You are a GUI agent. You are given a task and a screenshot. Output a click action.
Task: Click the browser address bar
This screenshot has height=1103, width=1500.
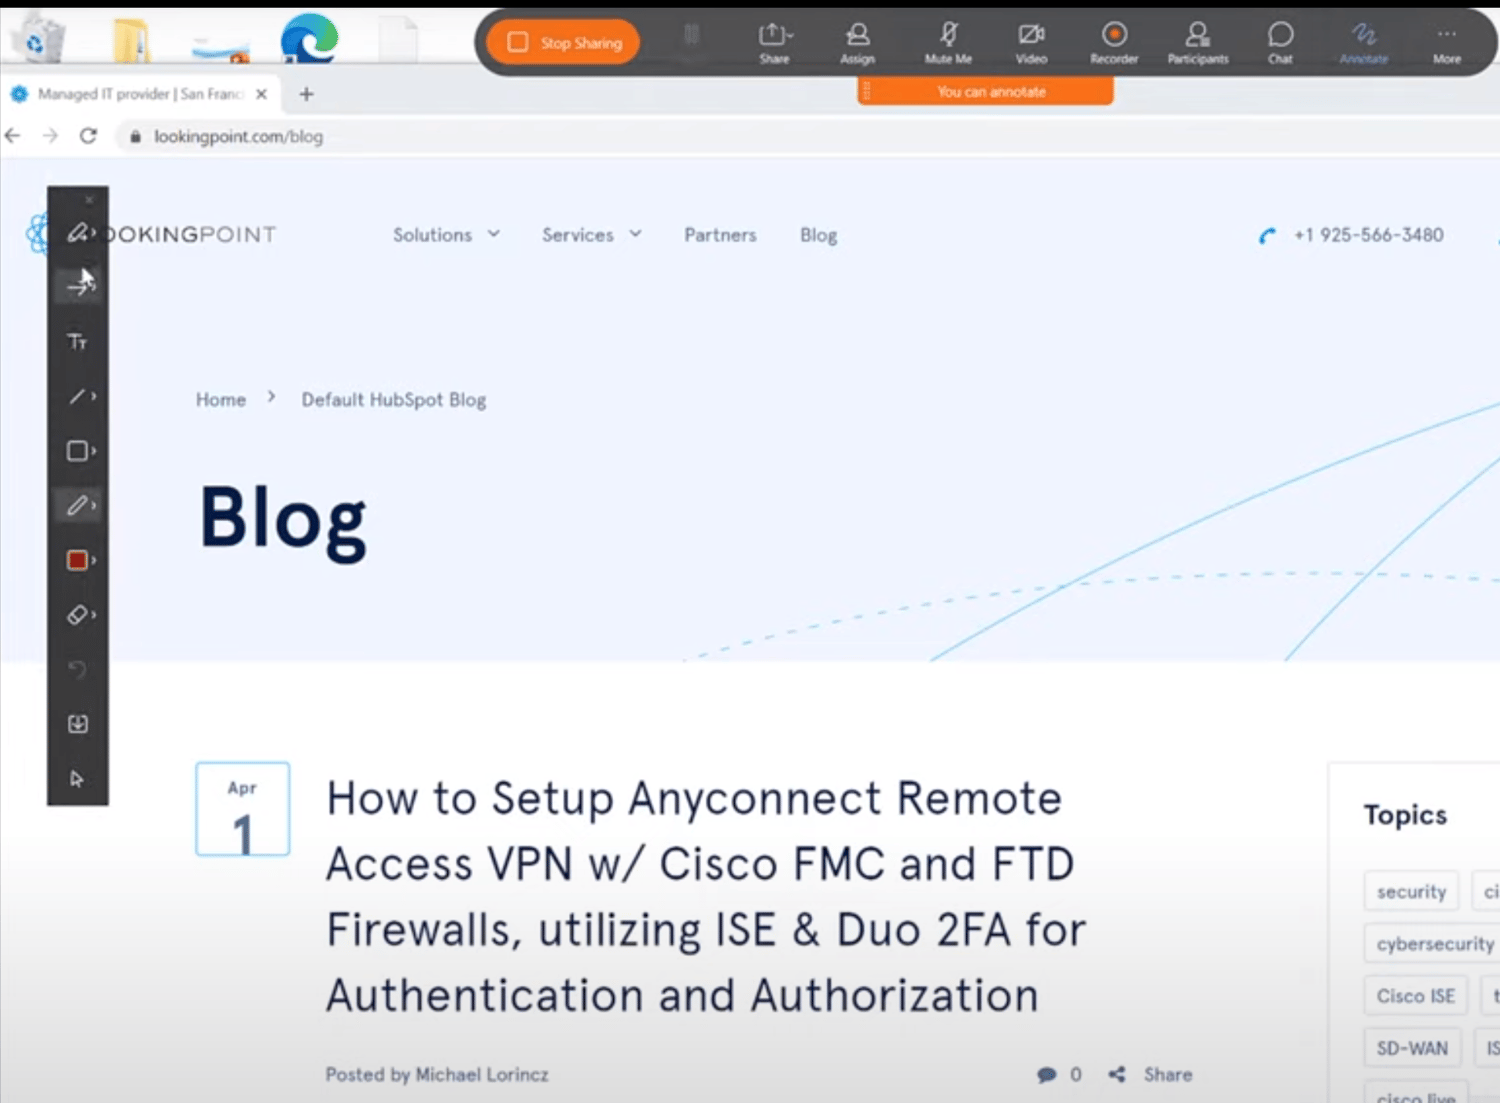pos(240,136)
